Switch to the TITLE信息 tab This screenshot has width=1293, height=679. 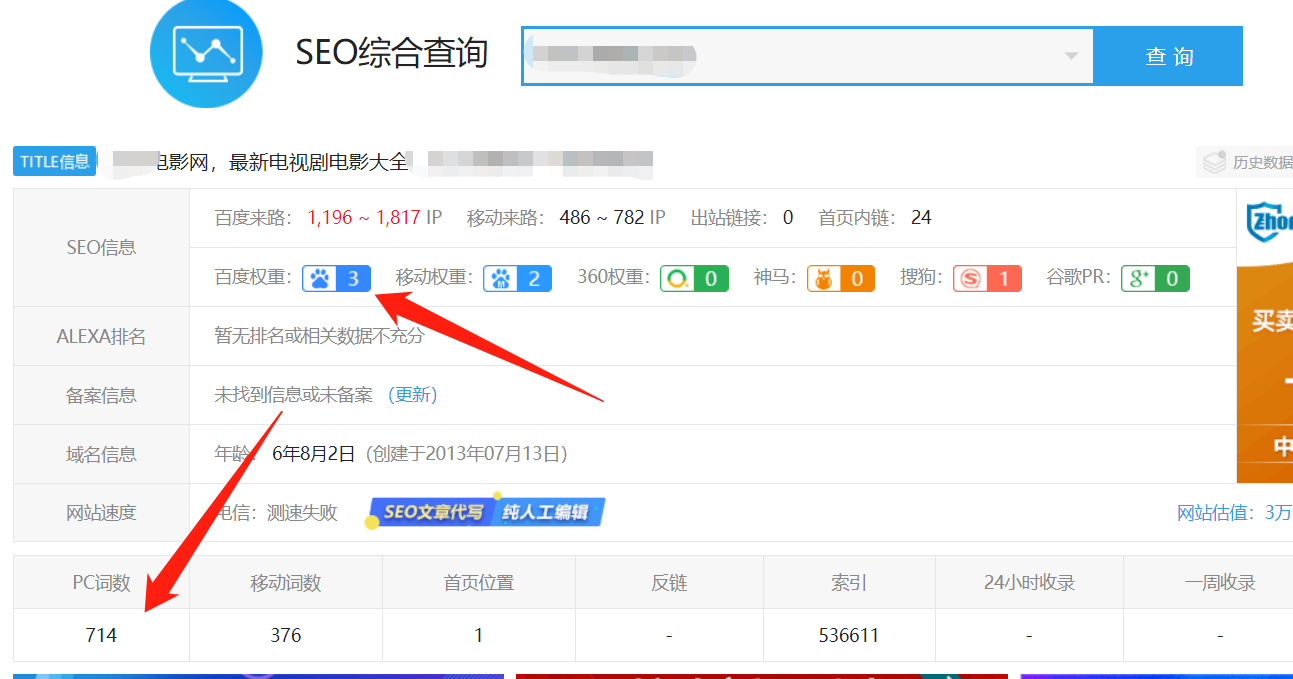pyautogui.click(x=54, y=161)
